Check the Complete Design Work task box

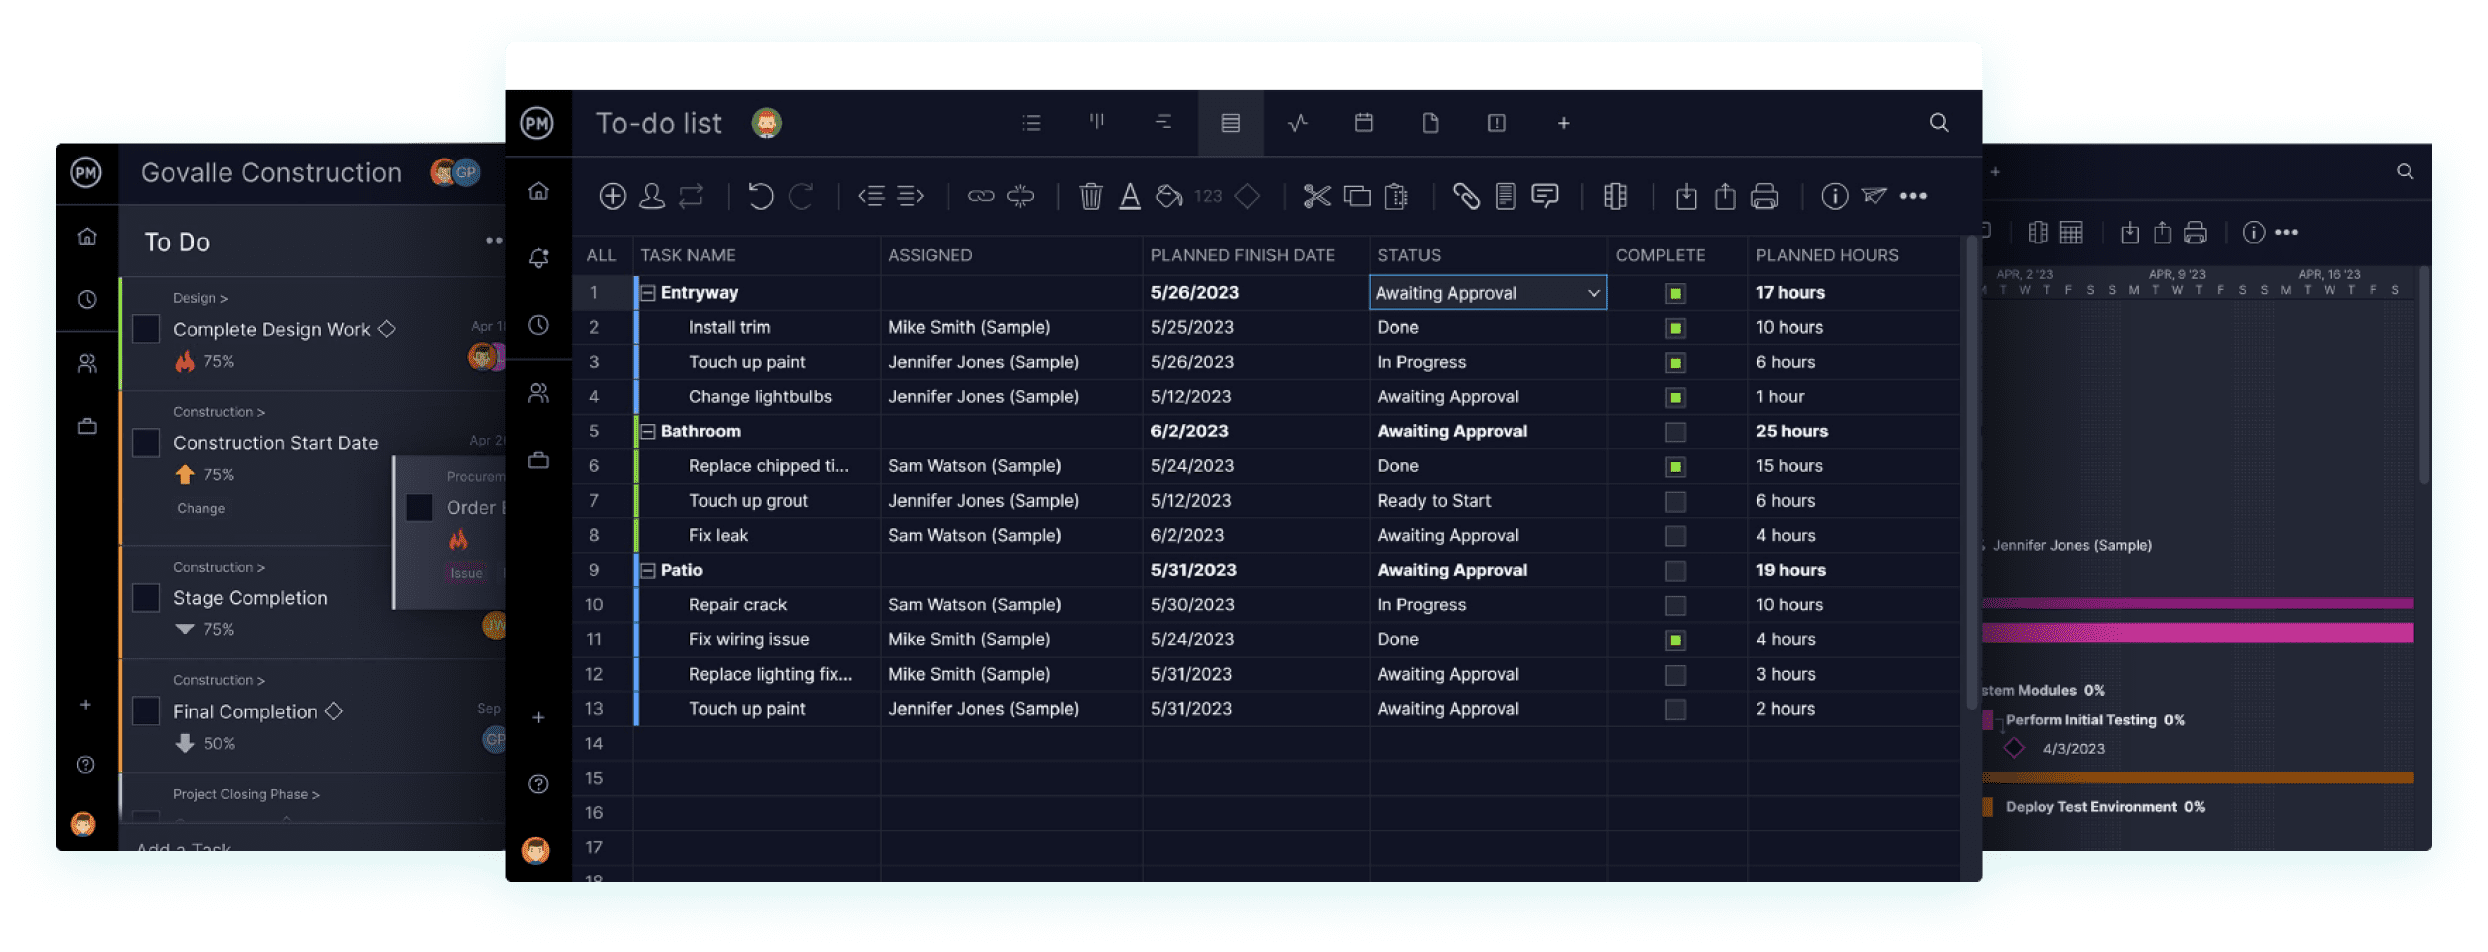147,329
